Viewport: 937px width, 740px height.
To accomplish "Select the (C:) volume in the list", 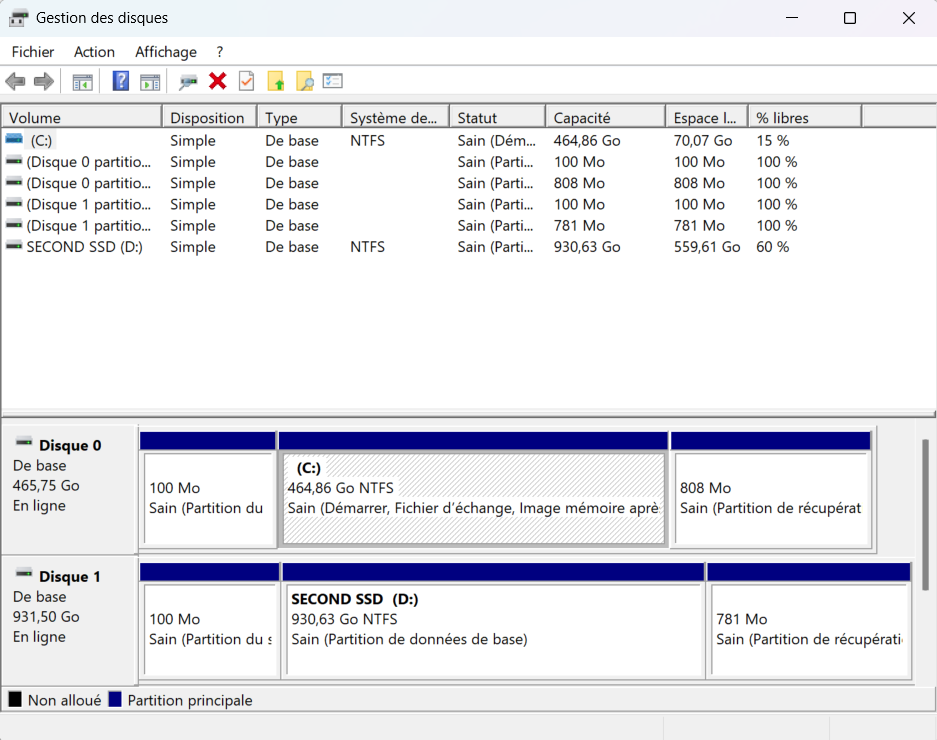I will point(41,141).
